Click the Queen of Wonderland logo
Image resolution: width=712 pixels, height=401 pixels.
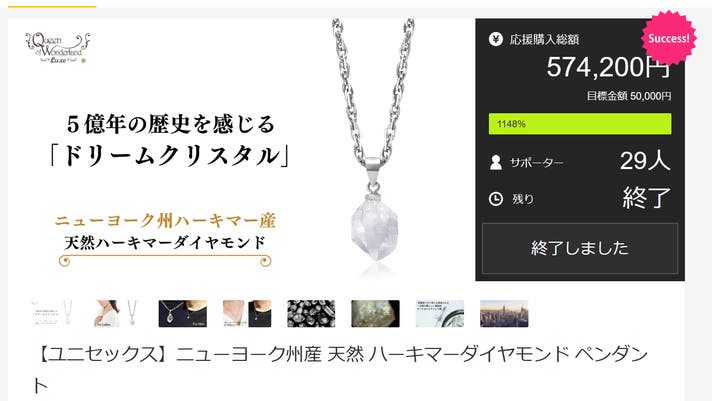(58, 48)
